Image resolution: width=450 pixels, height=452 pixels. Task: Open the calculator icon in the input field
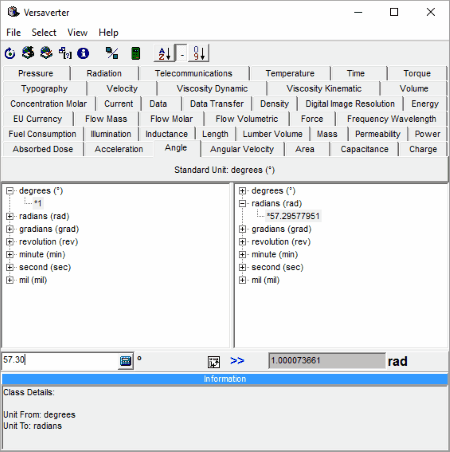pyautogui.click(x=125, y=361)
